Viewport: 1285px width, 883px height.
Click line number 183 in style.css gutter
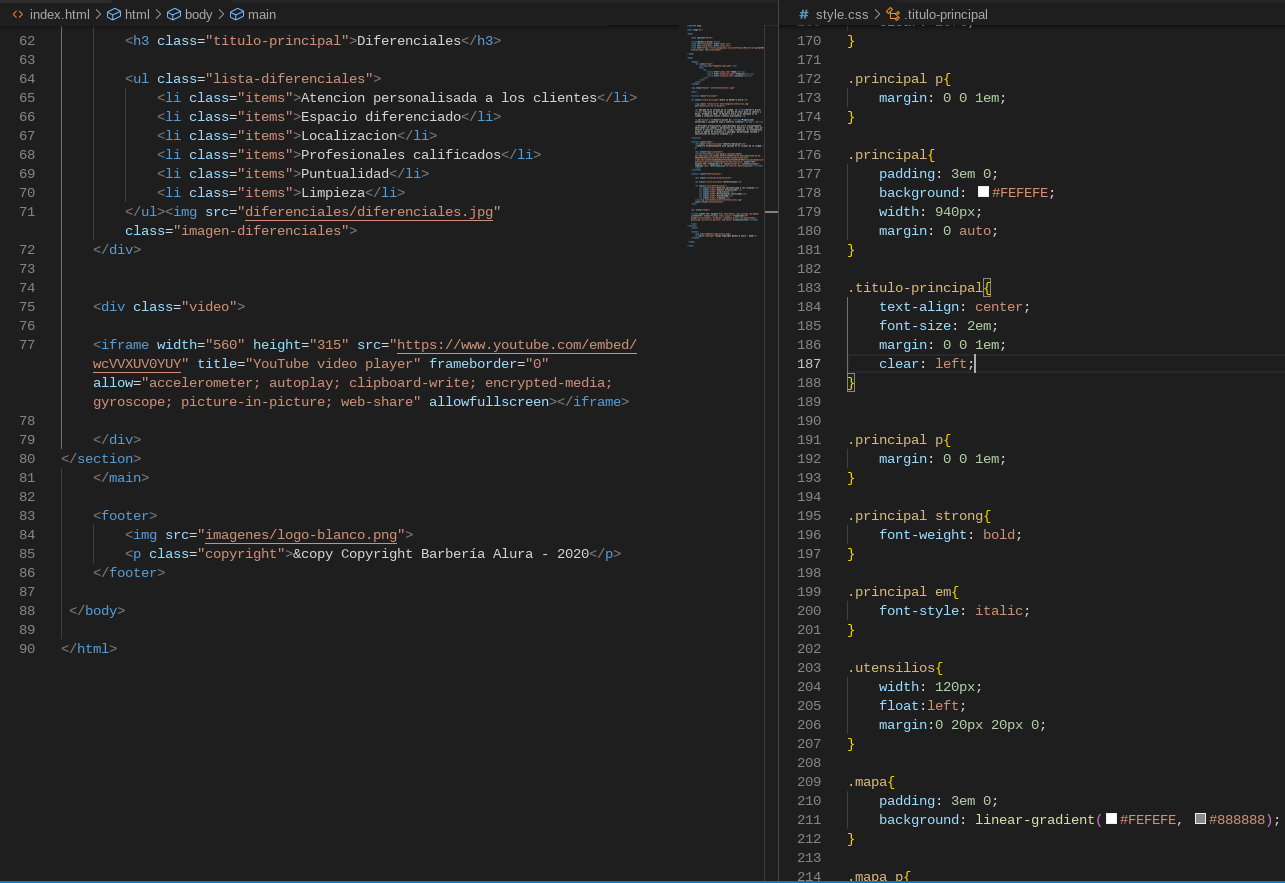pos(809,288)
